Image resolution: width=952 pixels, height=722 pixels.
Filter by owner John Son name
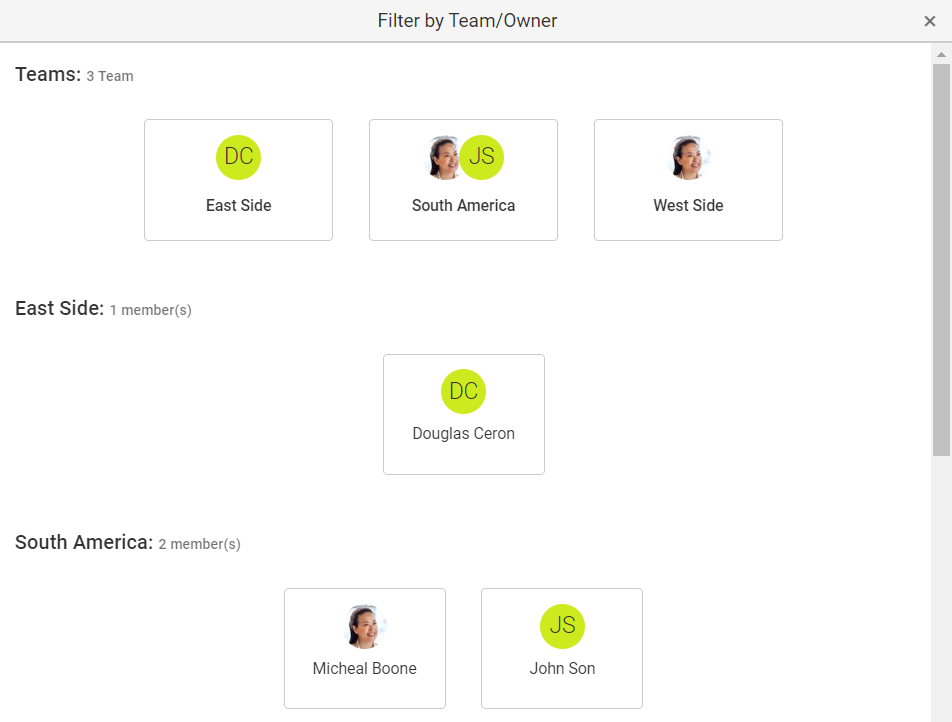(562, 668)
